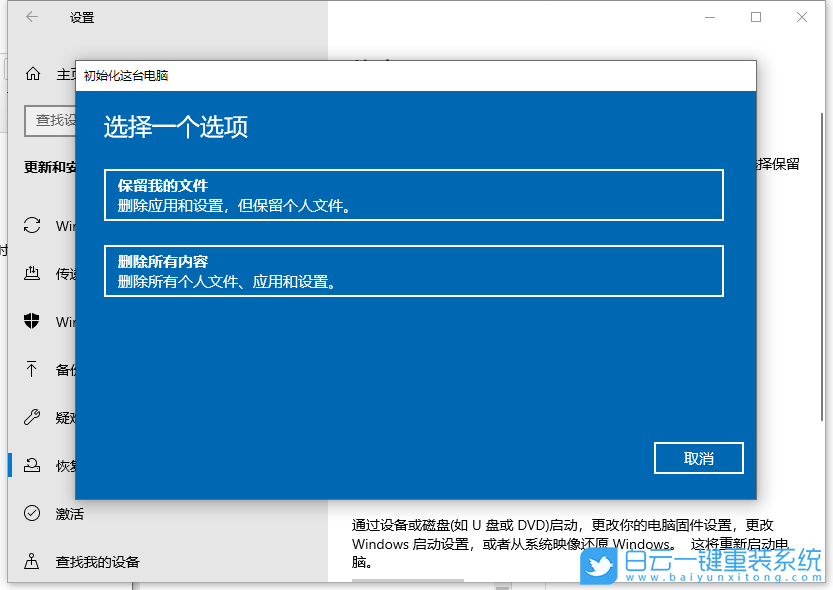Choose 删除所有内容 option
The height and width of the screenshot is (590, 833).
413,271
